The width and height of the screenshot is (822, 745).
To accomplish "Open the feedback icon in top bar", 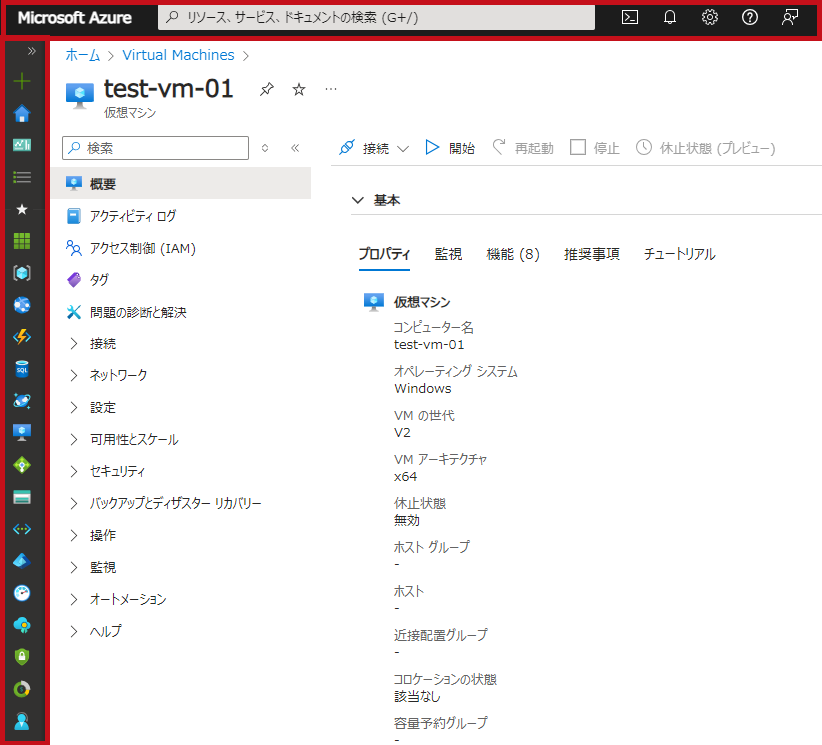I will pos(789,17).
